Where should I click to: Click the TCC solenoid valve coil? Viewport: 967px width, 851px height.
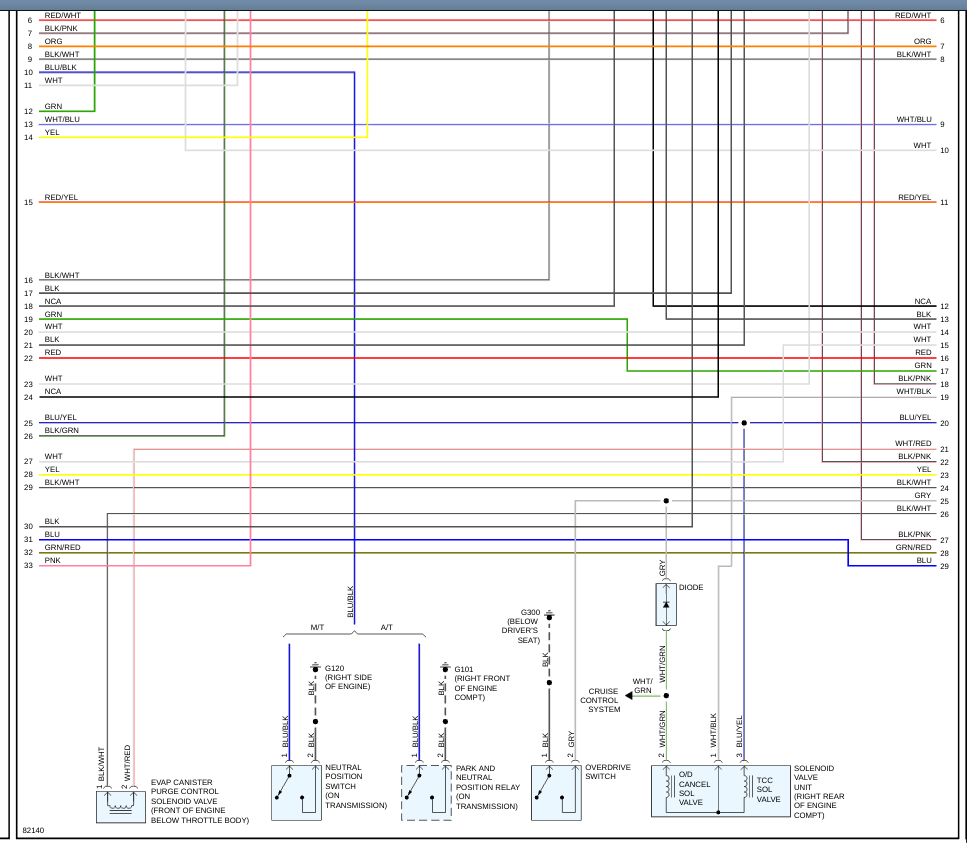(x=747, y=787)
